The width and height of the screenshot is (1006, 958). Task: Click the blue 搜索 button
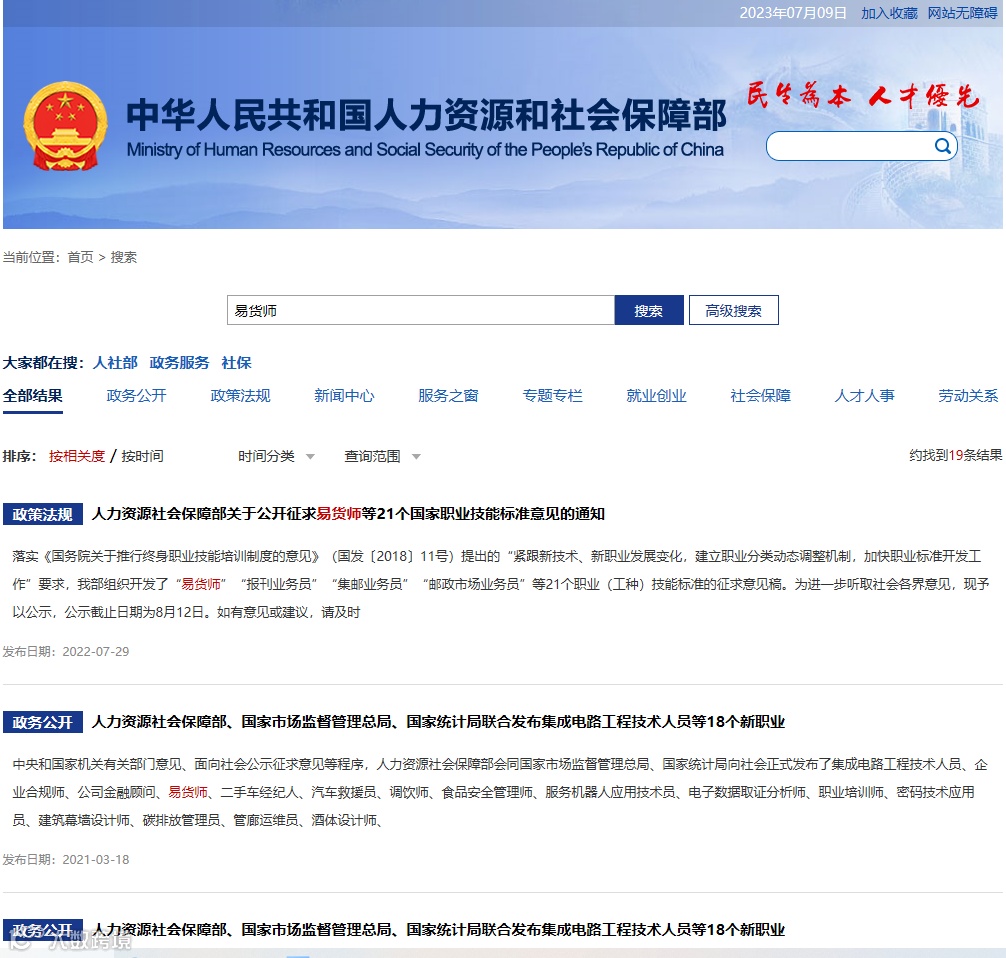649,311
